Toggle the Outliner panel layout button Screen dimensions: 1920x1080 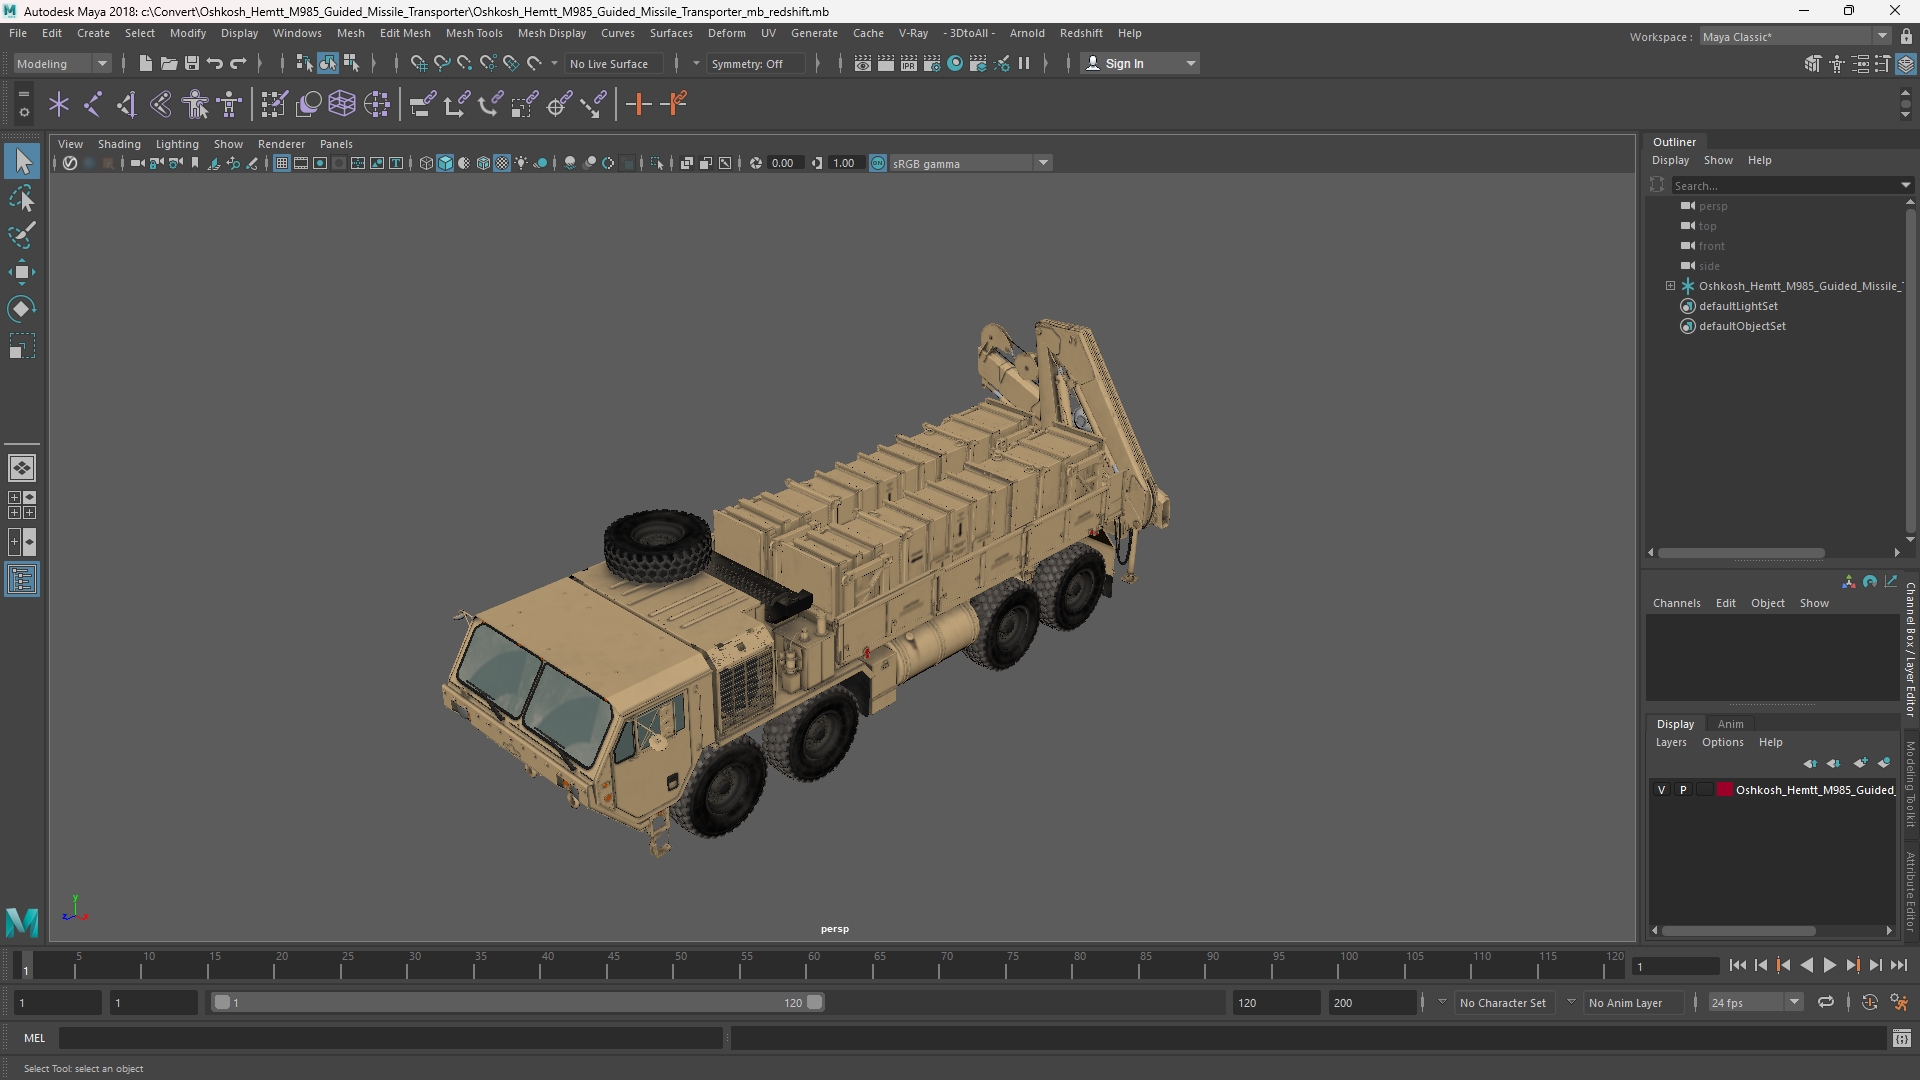click(22, 580)
